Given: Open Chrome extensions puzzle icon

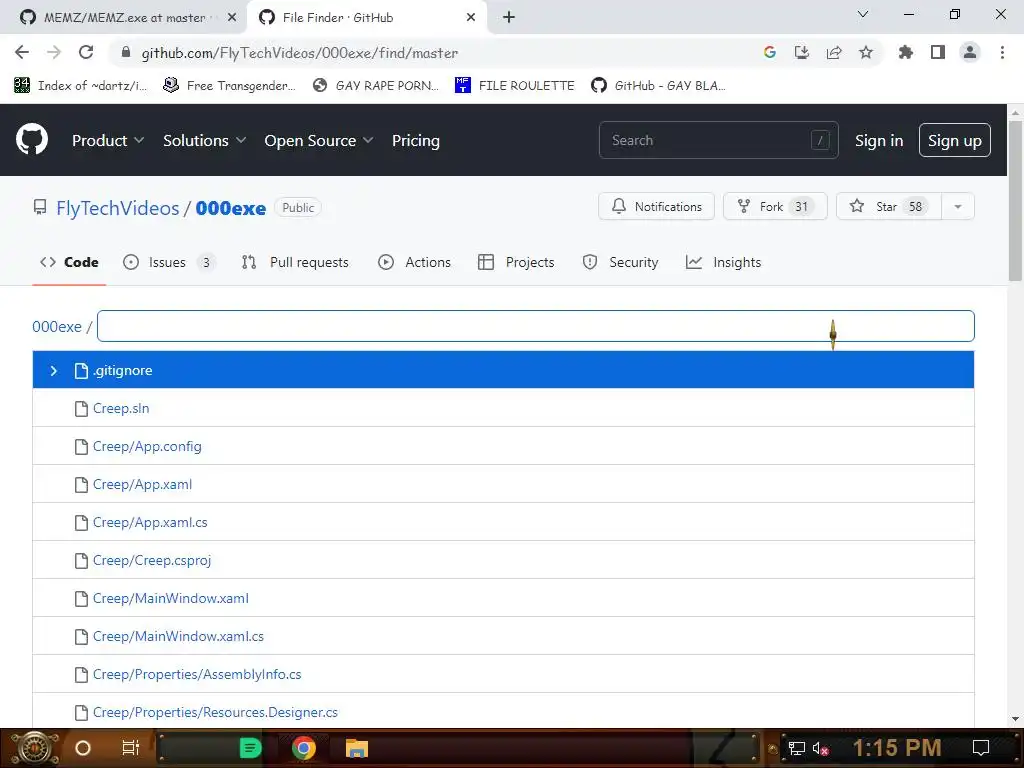Looking at the screenshot, I should click(905, 52).
